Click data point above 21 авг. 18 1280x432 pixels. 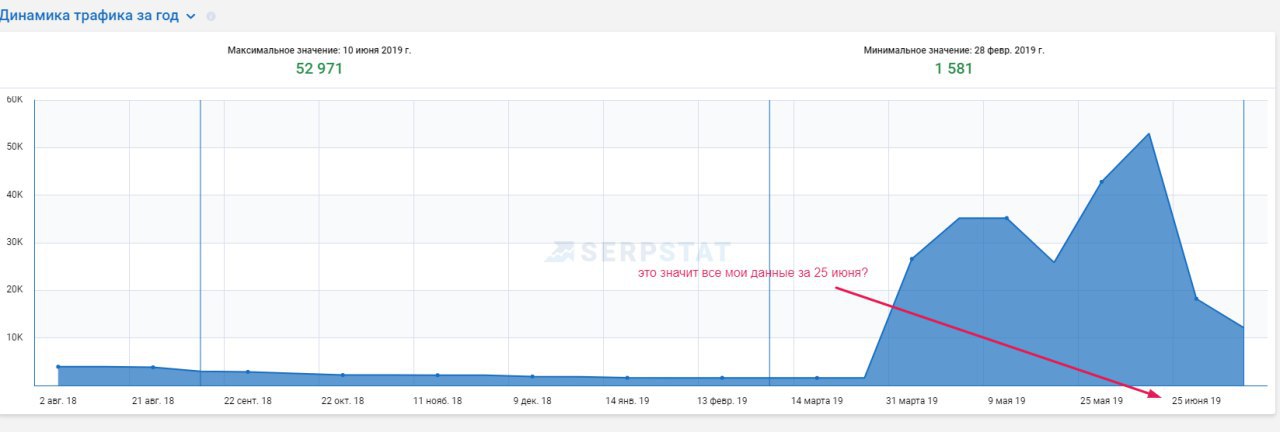click(x=153, y=367)
